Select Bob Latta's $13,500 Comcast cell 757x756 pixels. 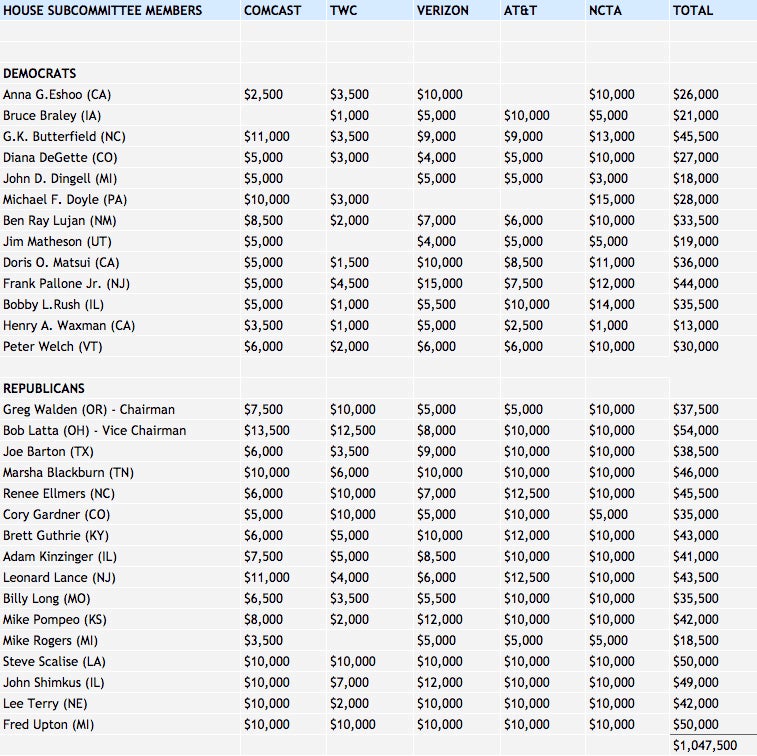click(x=267, y=430)
